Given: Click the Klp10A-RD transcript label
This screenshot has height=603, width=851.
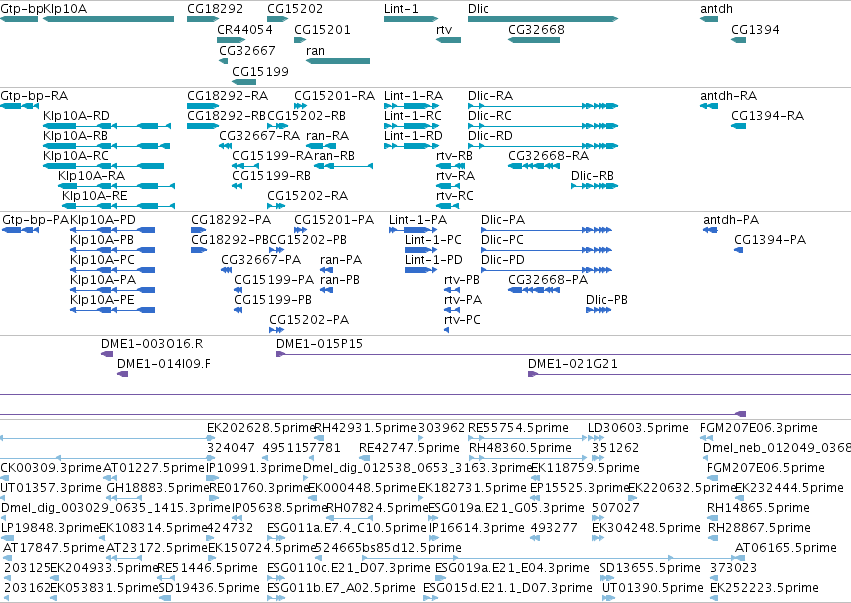Looking at the screenshot, I should click(x=76, y=116).
